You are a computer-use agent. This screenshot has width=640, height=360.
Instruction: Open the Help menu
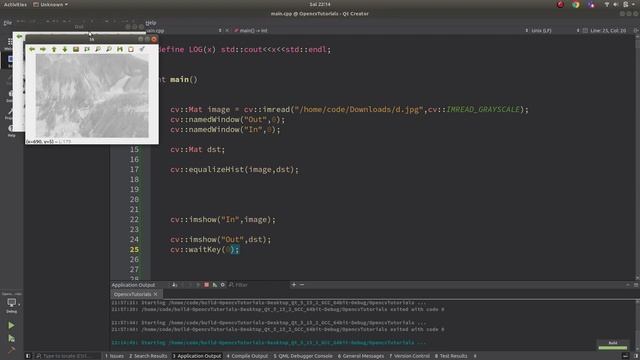pyautogui.click(x=151, y=23)
